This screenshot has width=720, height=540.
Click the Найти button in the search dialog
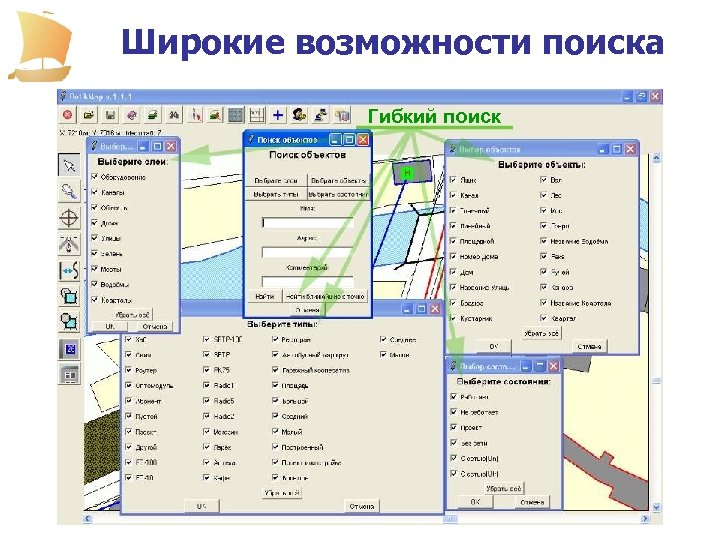[265, 297]
